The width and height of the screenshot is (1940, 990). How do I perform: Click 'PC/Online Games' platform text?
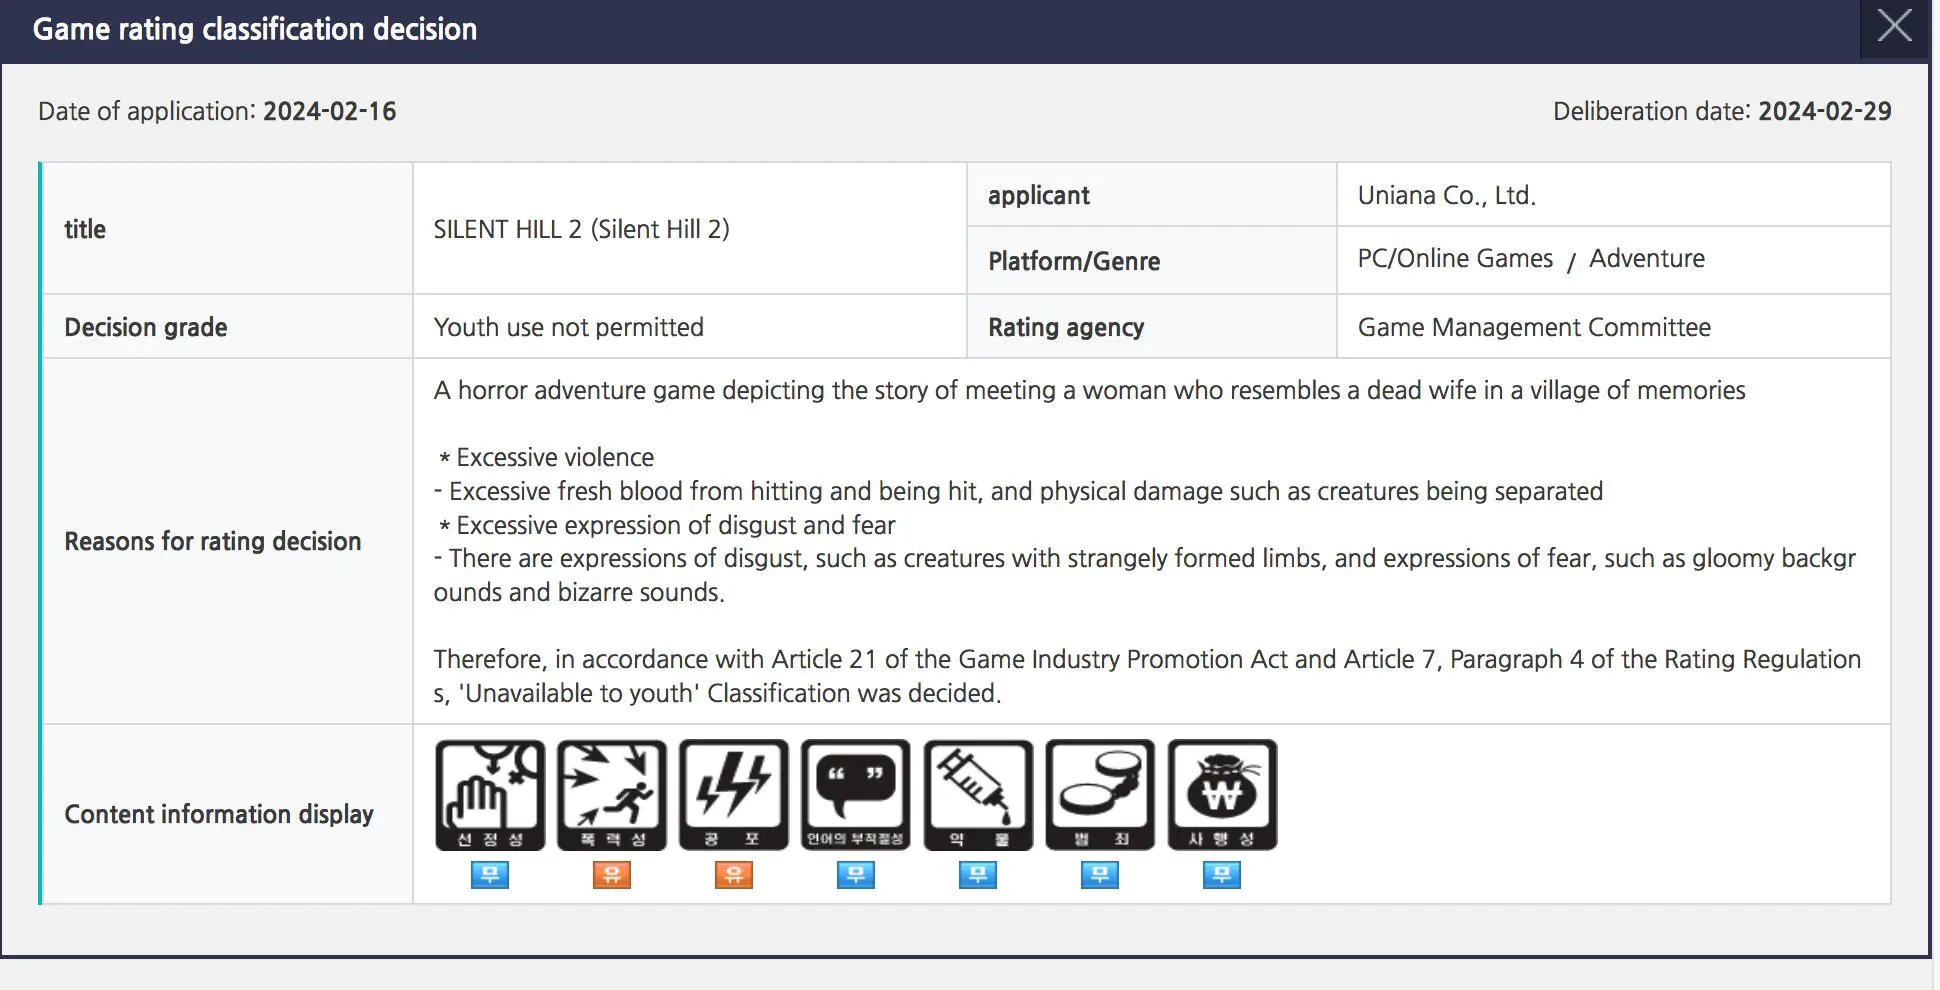[1455, 258]
